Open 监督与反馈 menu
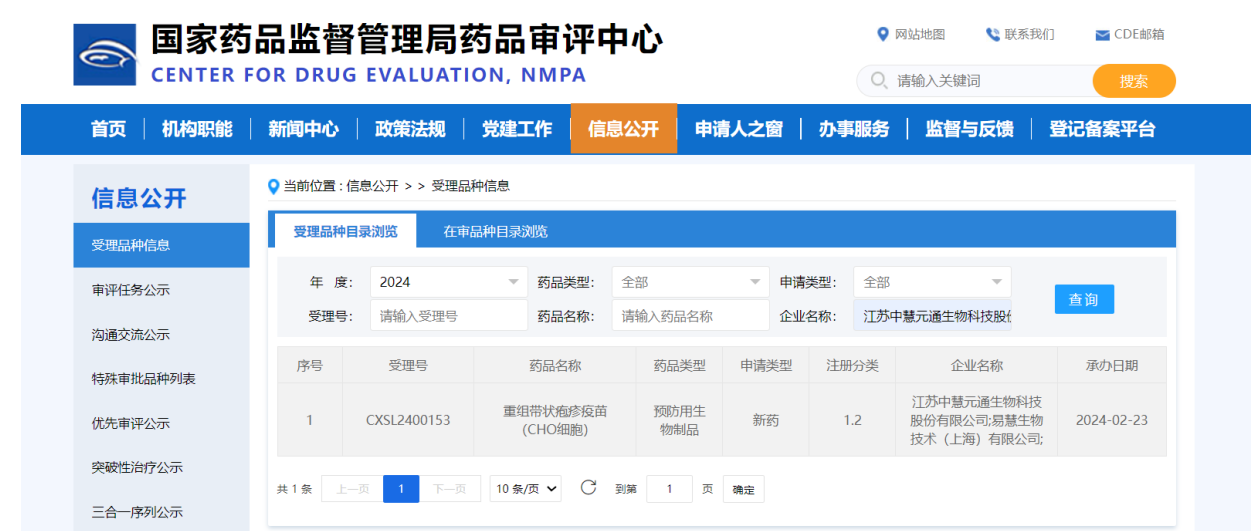The width and height of the screenshot is (1257, 531). coord(969,129)
